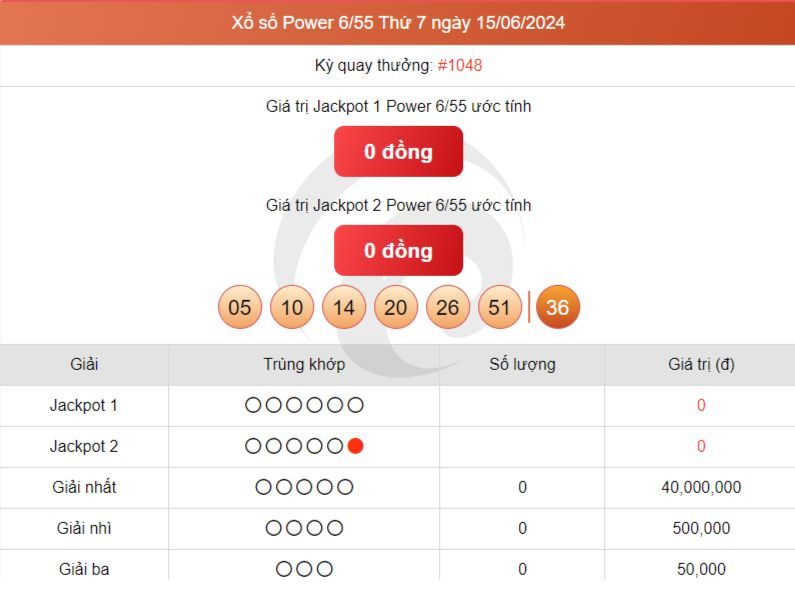
Task: Click the number 05 lottery ball
Action: pyautogui.click(x=240, y=308)
